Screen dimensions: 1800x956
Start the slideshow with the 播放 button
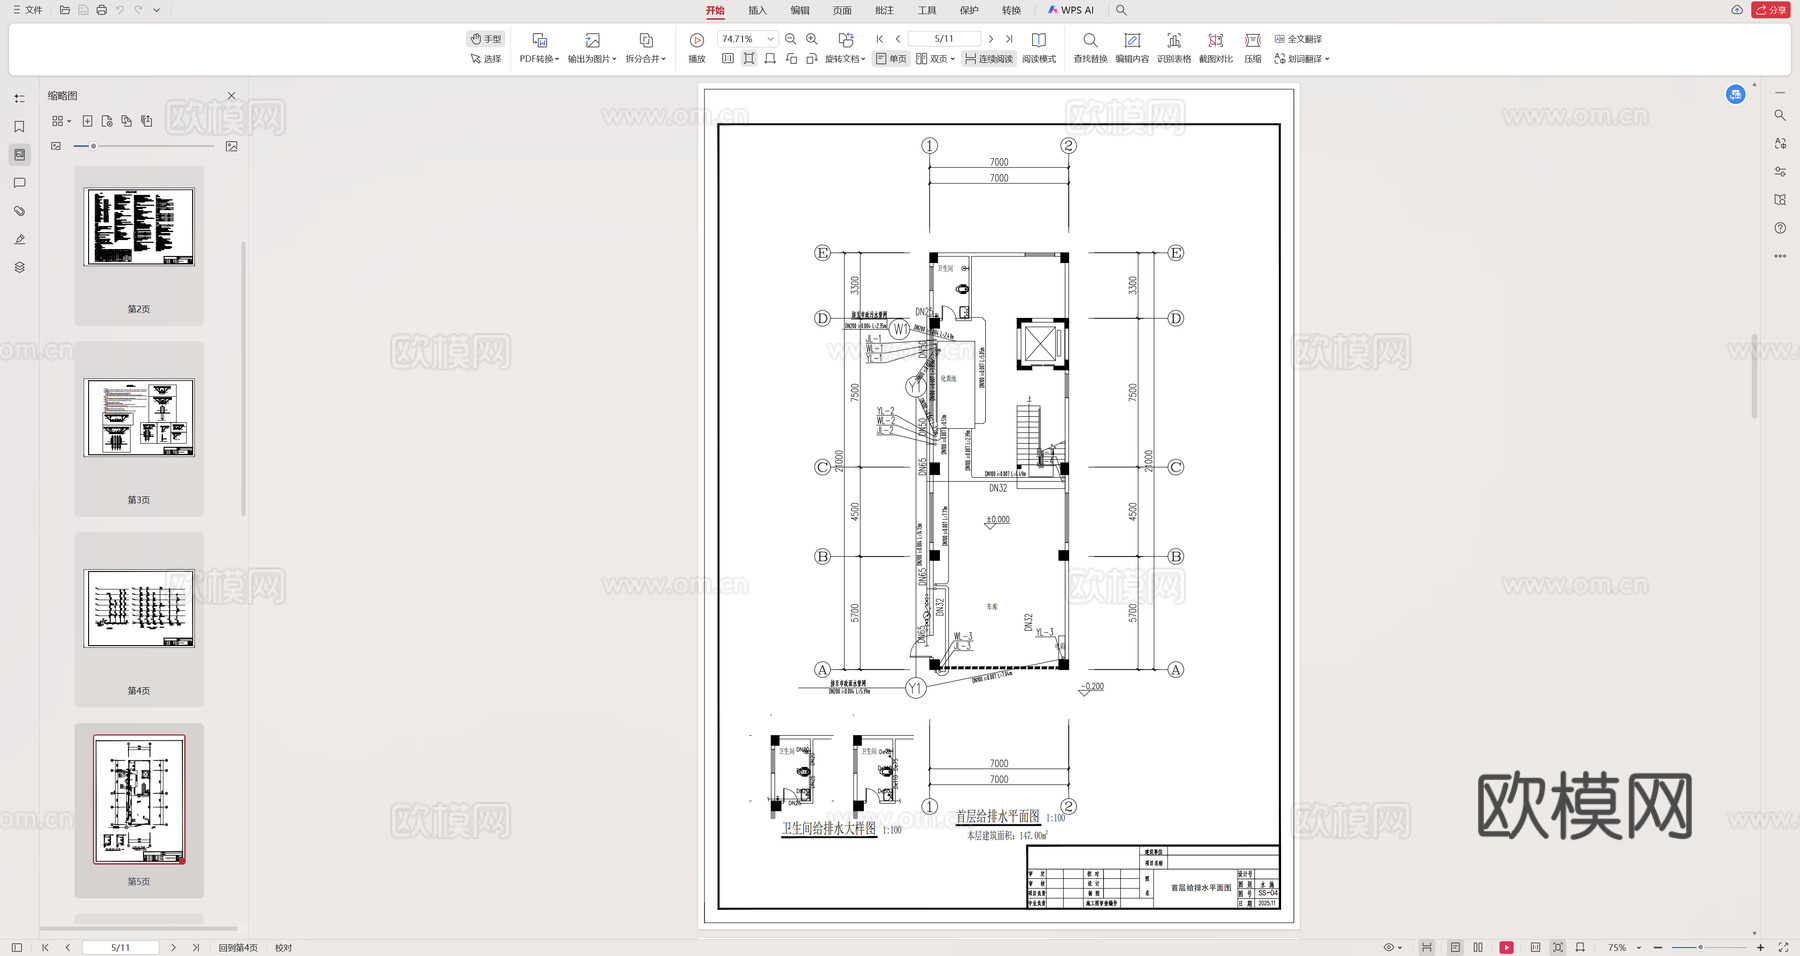tap(697, 47)
